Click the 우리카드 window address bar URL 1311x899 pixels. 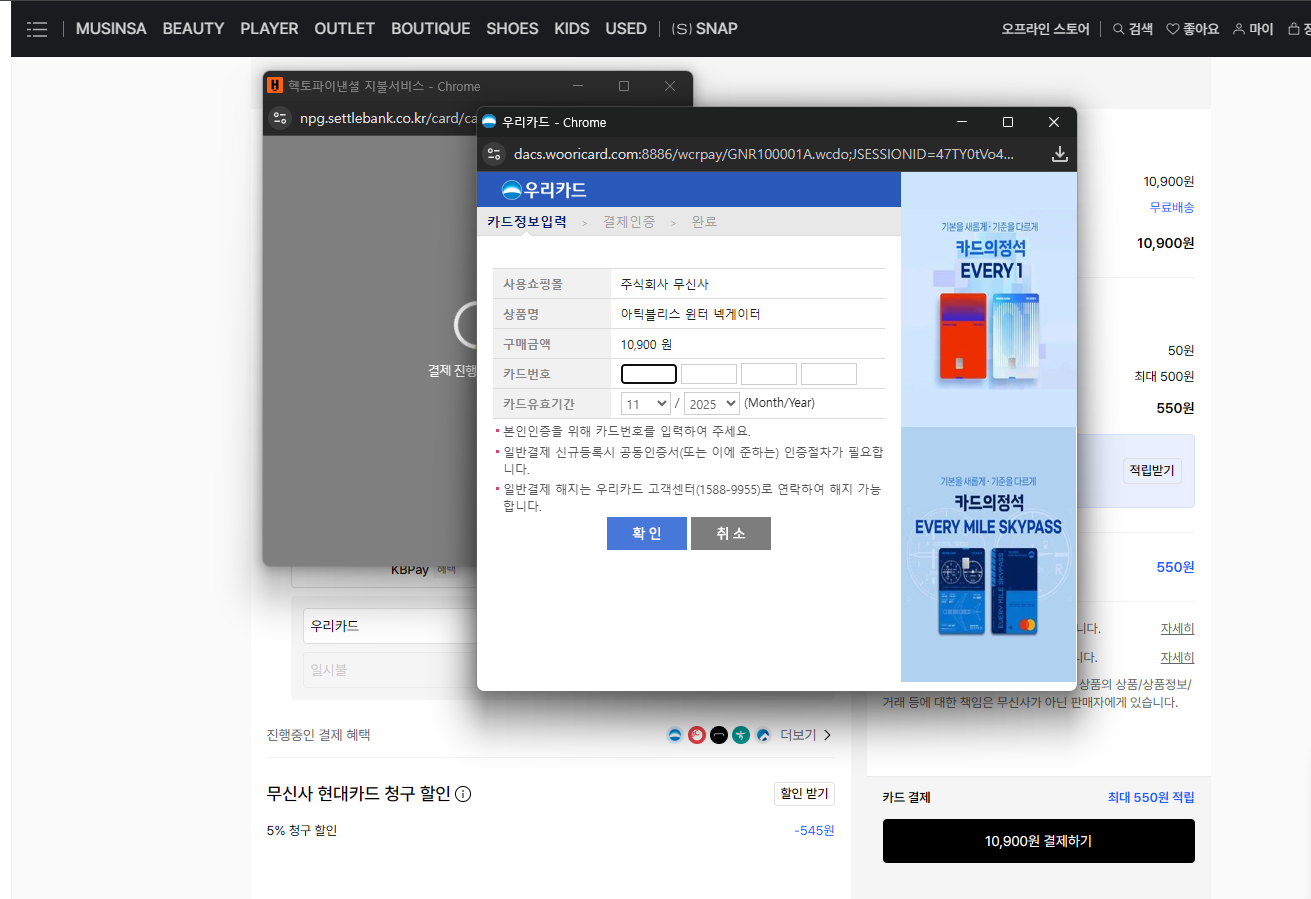(764, 154)
